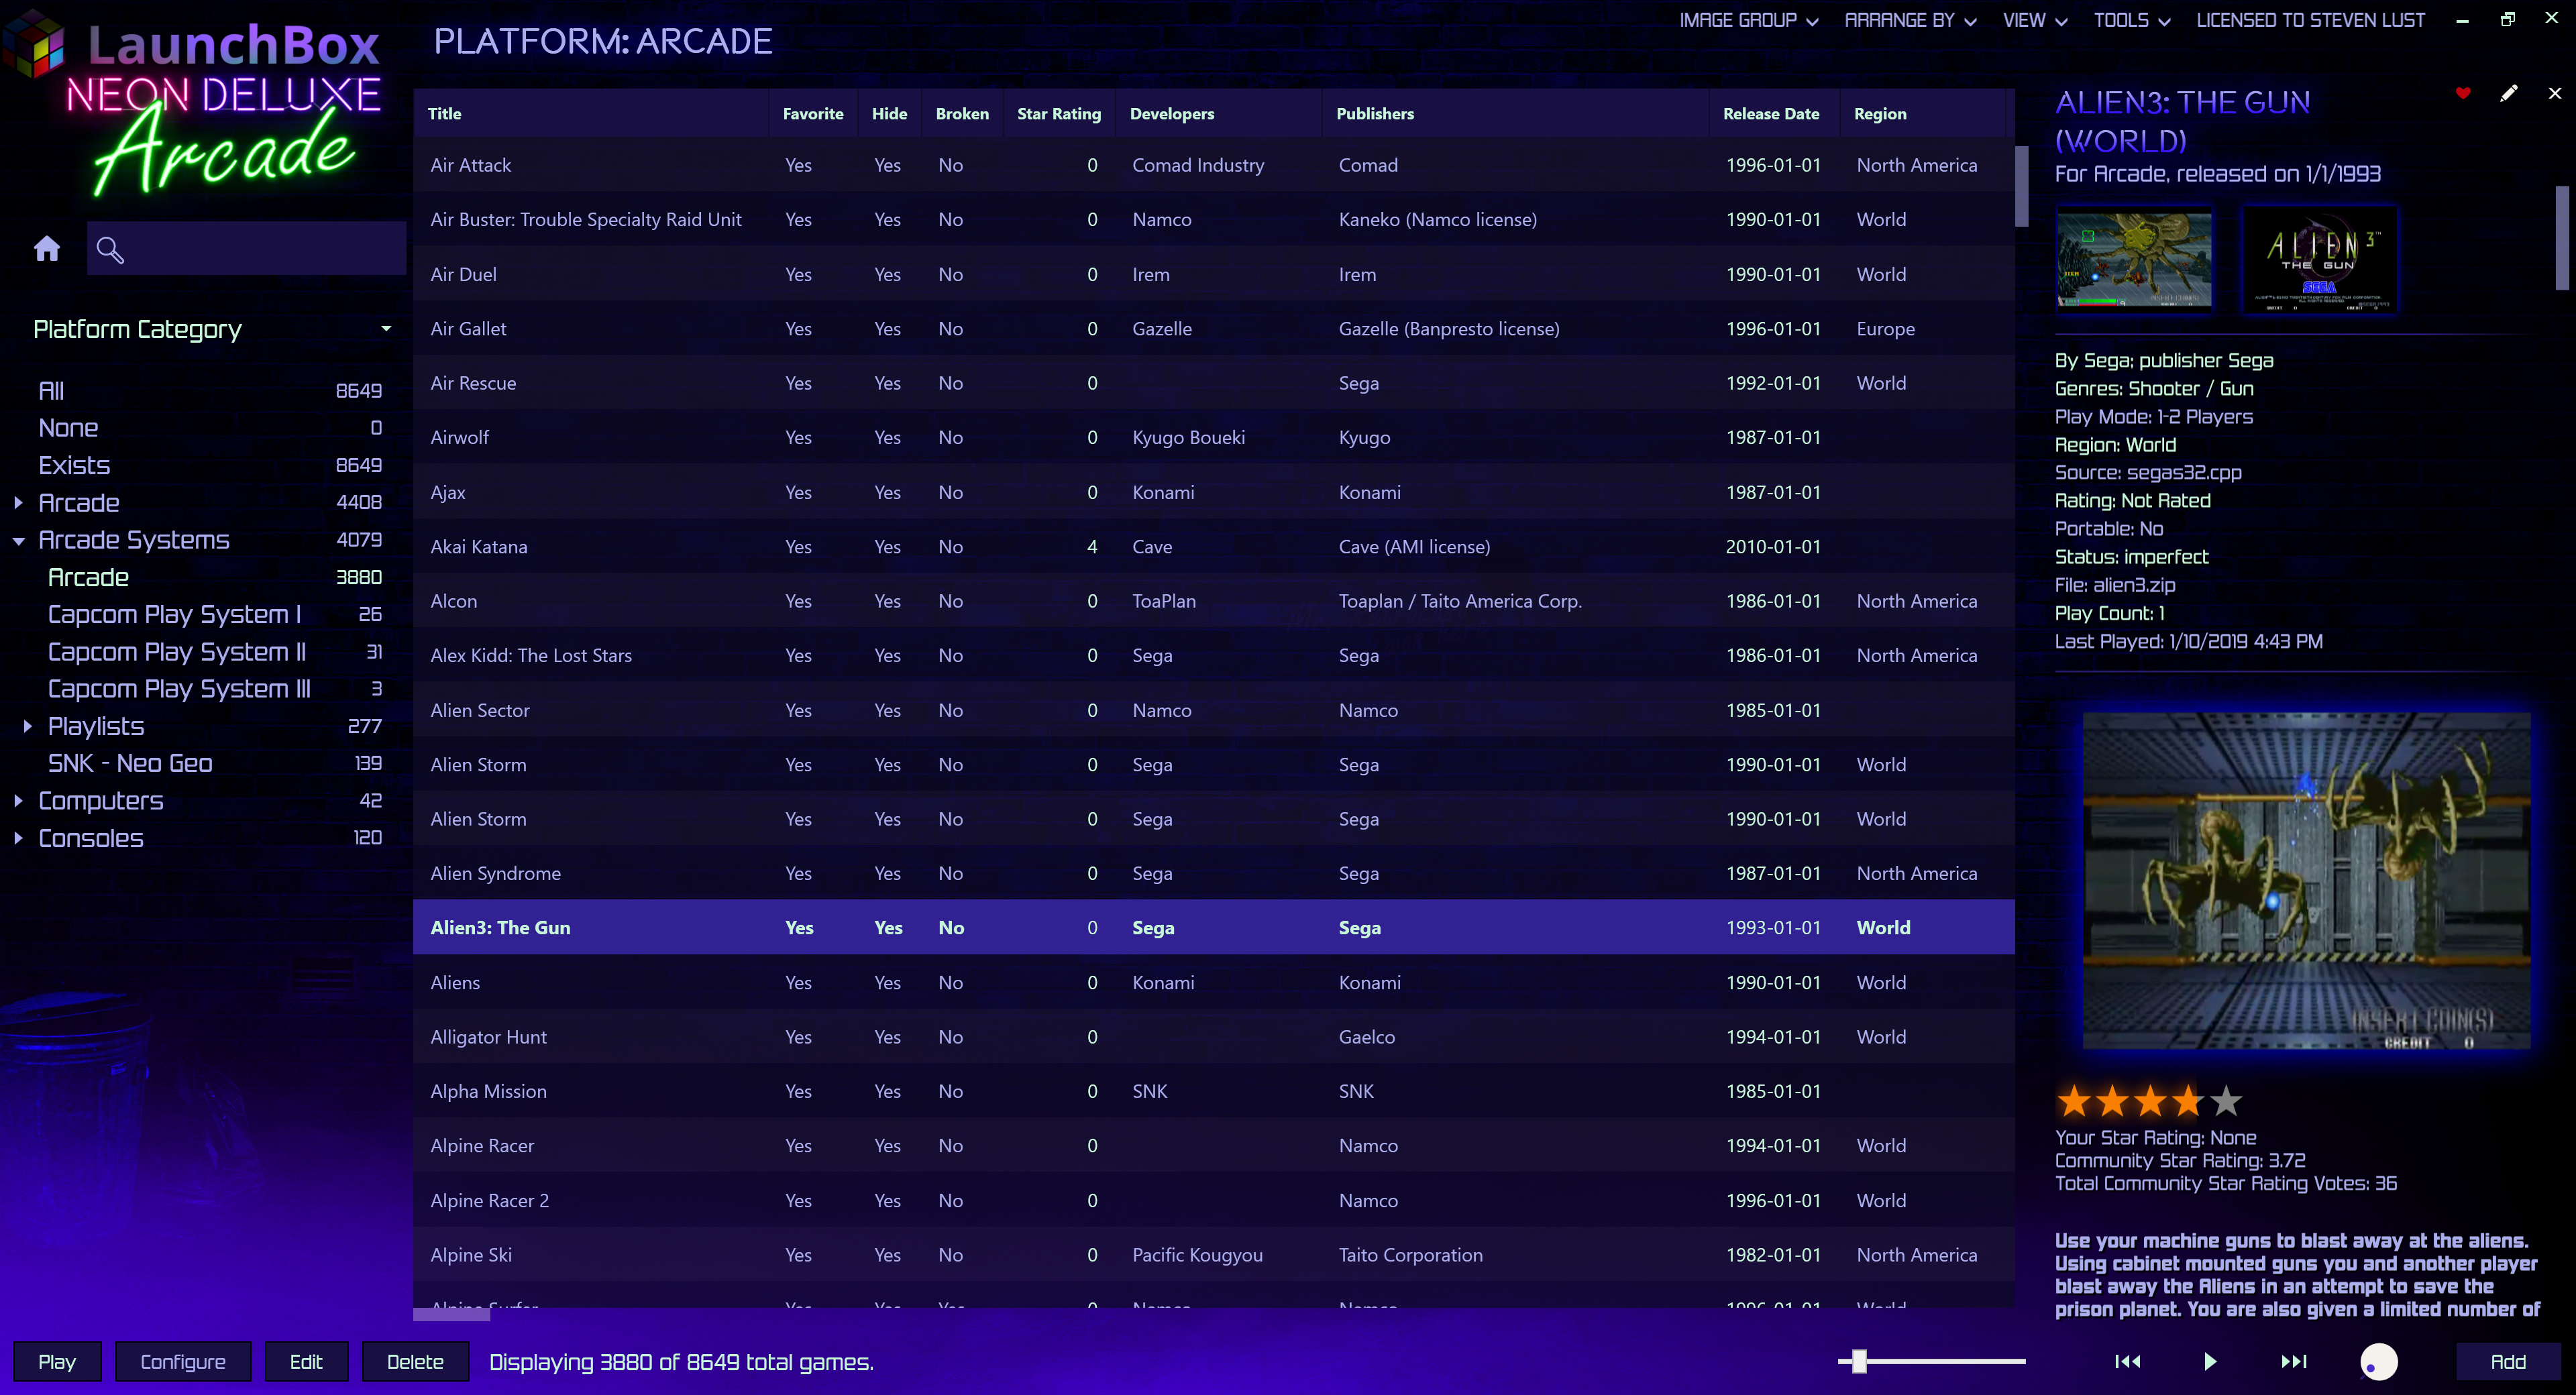Select the Alpine Ski row
The image size is (2576, 1395).
coord(1213,1254)
